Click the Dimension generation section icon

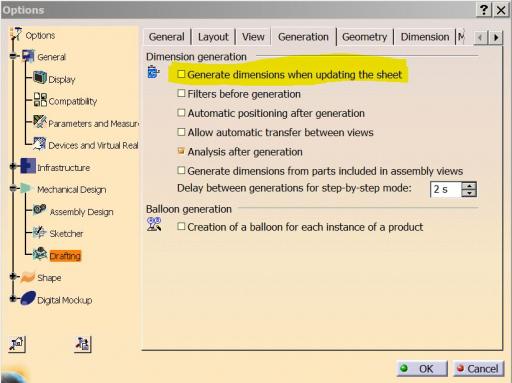[153, 72]
